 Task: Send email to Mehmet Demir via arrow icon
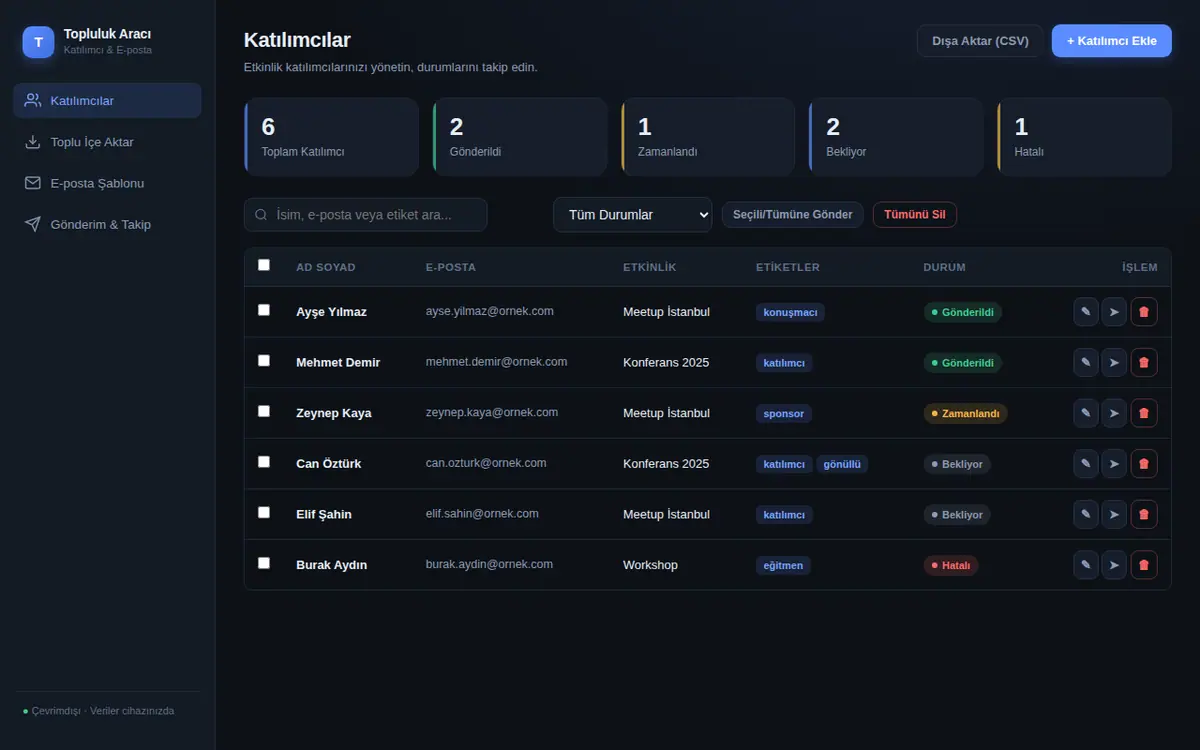[x=1114, y=362]
